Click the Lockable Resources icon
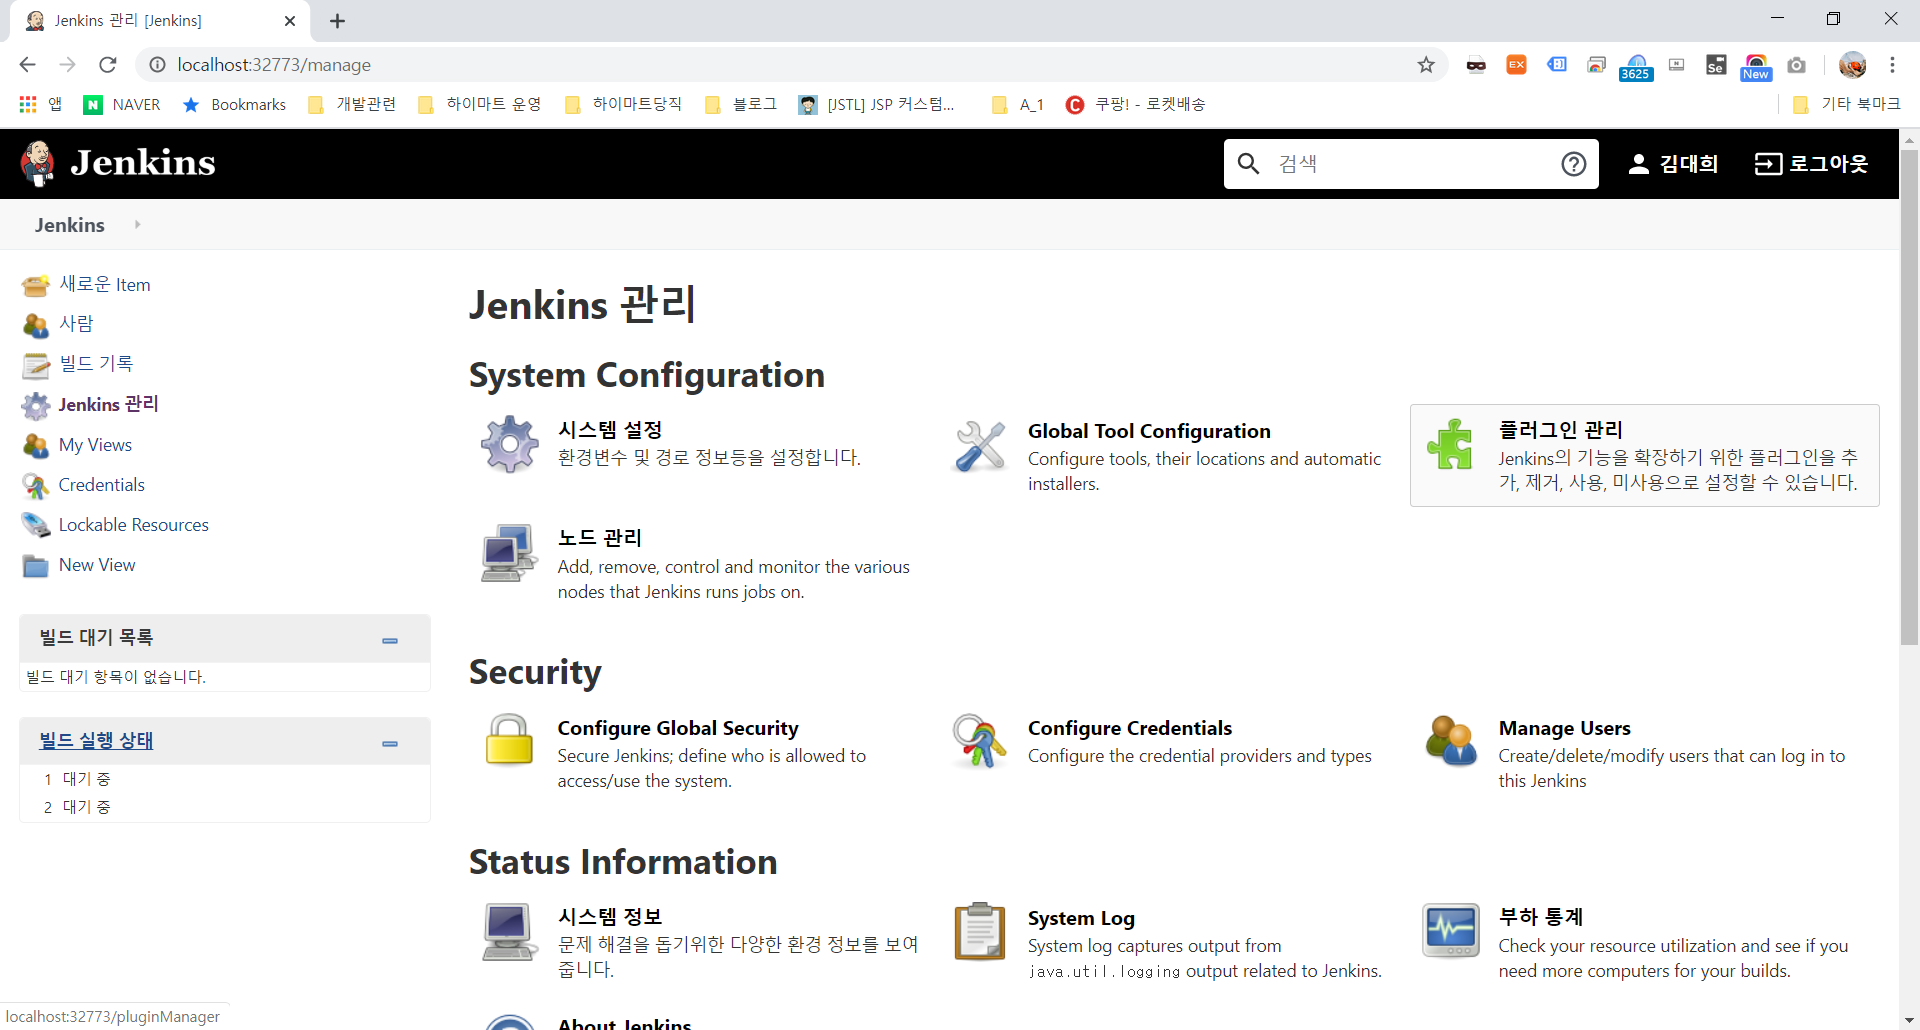Image resolution: width=1920 pixels, height=1030 pixels. [36, 525]
